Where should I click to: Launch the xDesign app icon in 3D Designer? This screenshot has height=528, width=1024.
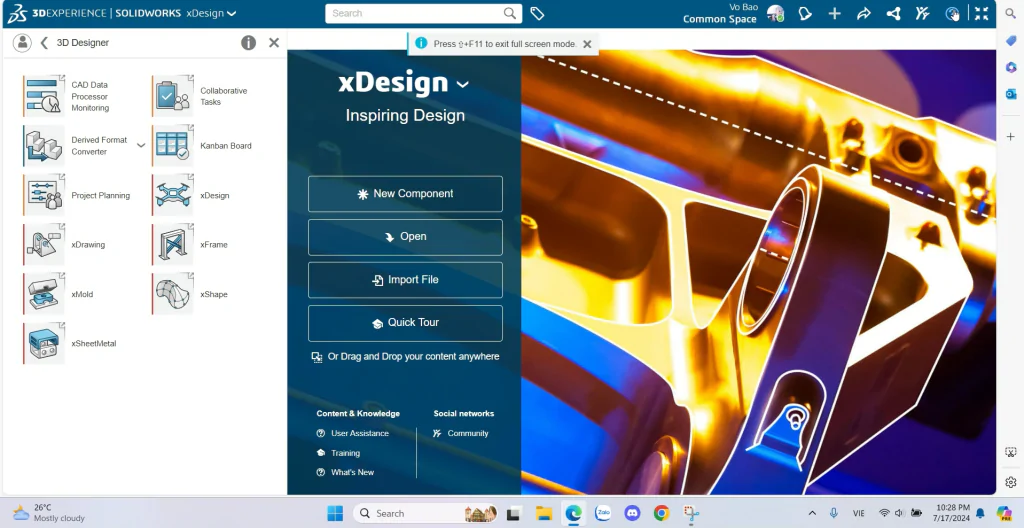coord(173,195)
